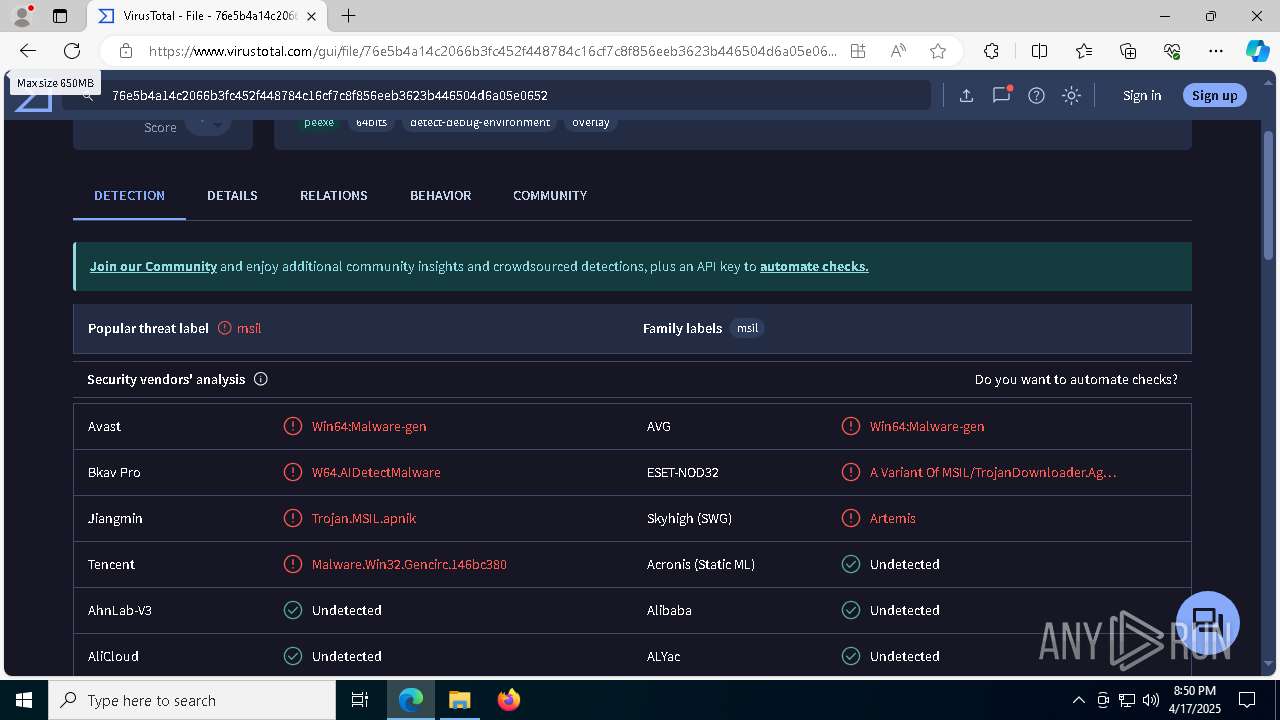This screenshot has width=1280, height=720.
Task: Click the Skyhigh (SWG) warning icon
Action: tap(851, 518)
